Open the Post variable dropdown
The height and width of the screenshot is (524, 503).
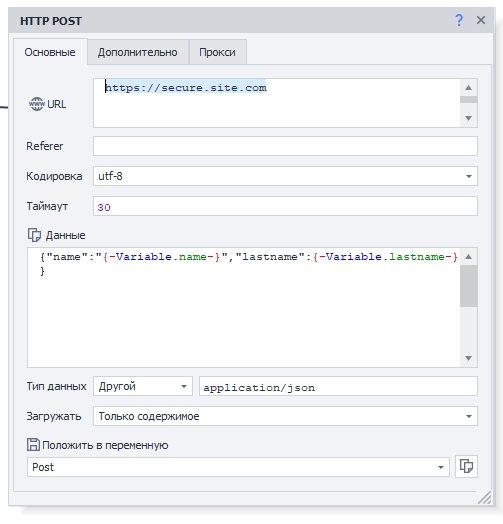(238, 467)
